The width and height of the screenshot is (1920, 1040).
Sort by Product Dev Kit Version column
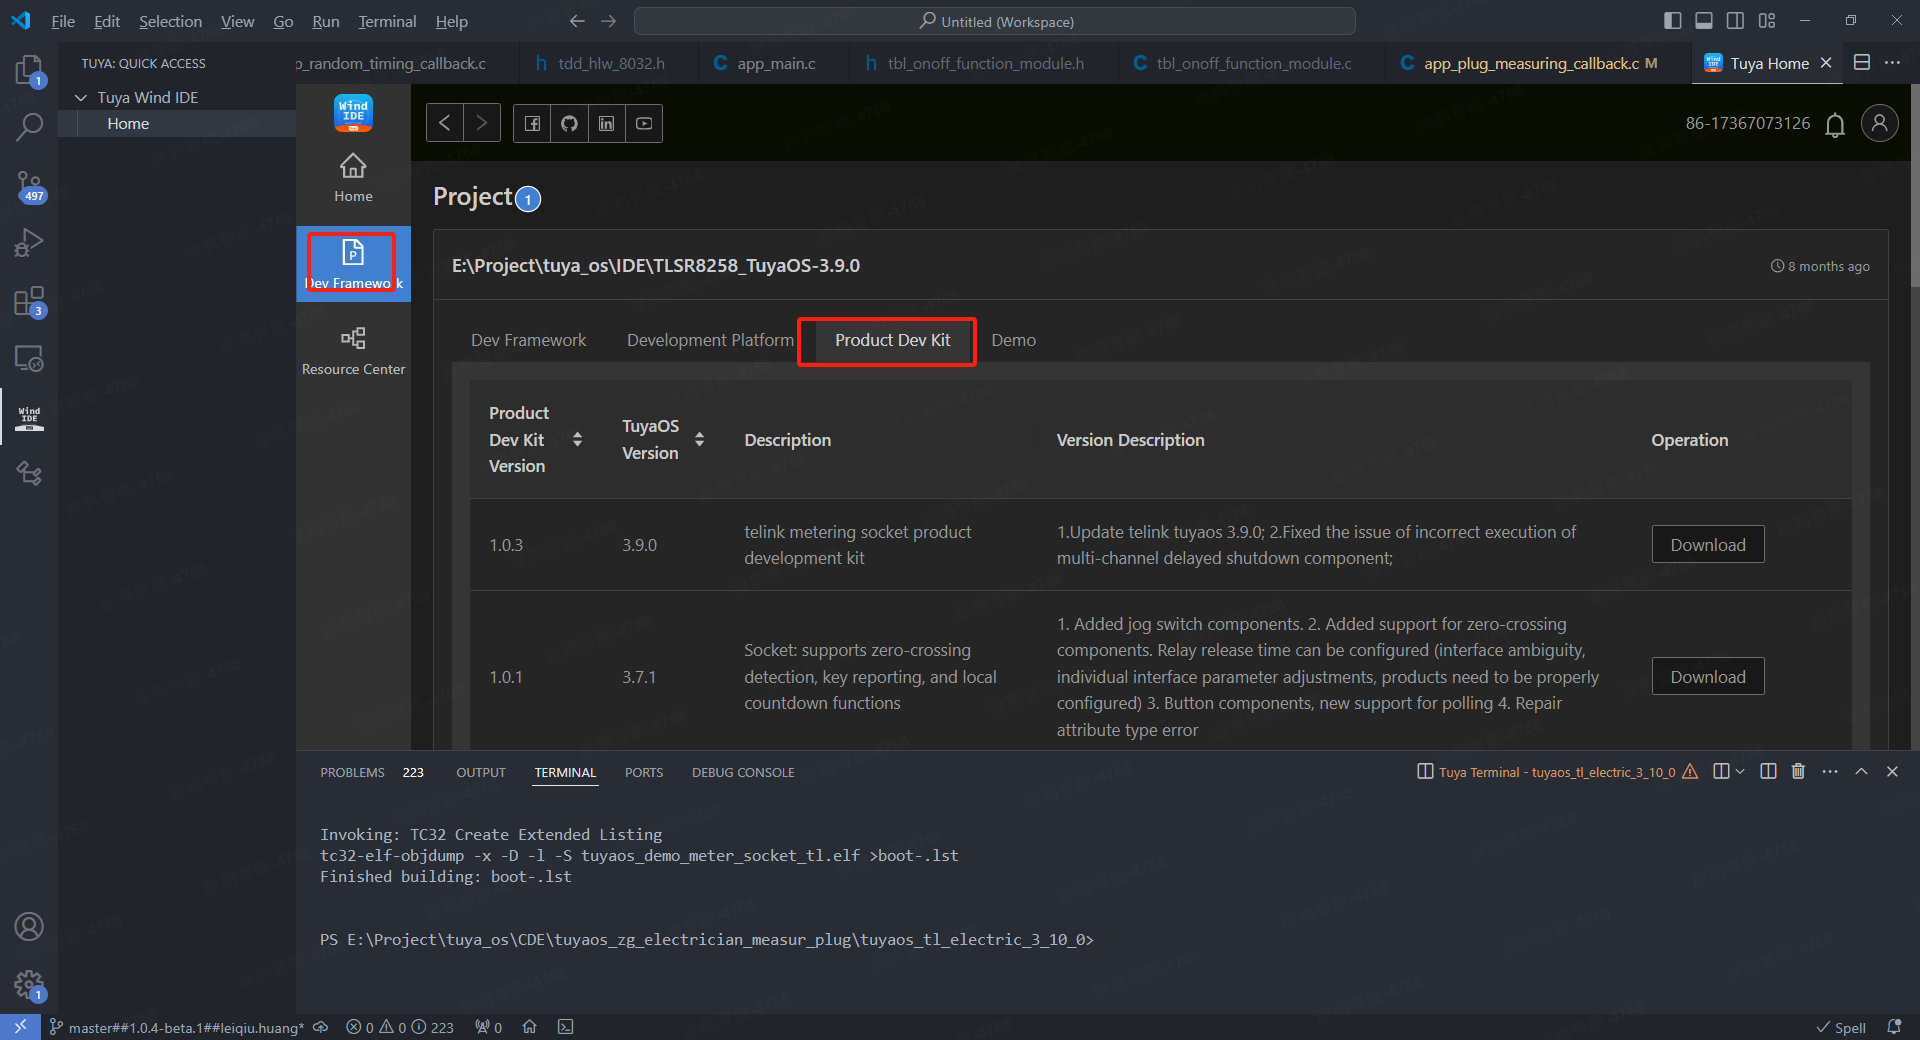click(577, 439)
